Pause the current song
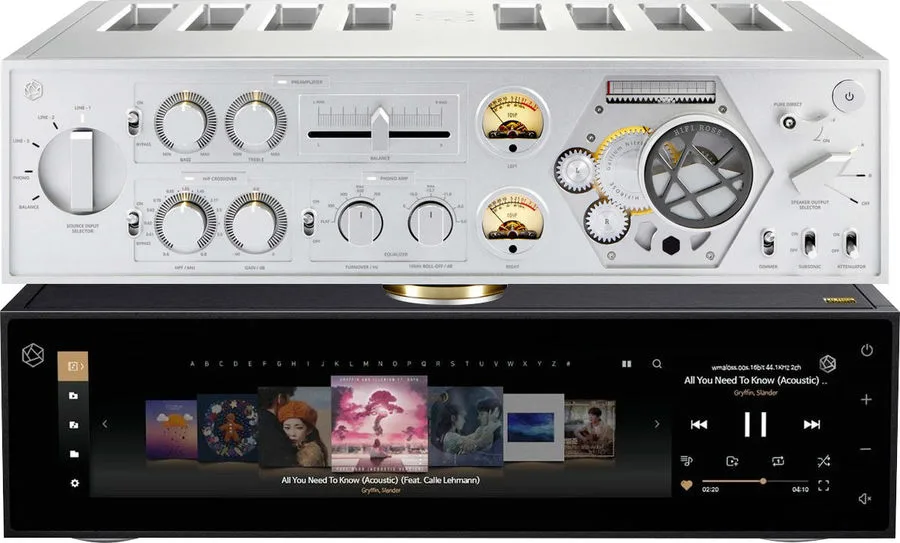 point(755,425)
